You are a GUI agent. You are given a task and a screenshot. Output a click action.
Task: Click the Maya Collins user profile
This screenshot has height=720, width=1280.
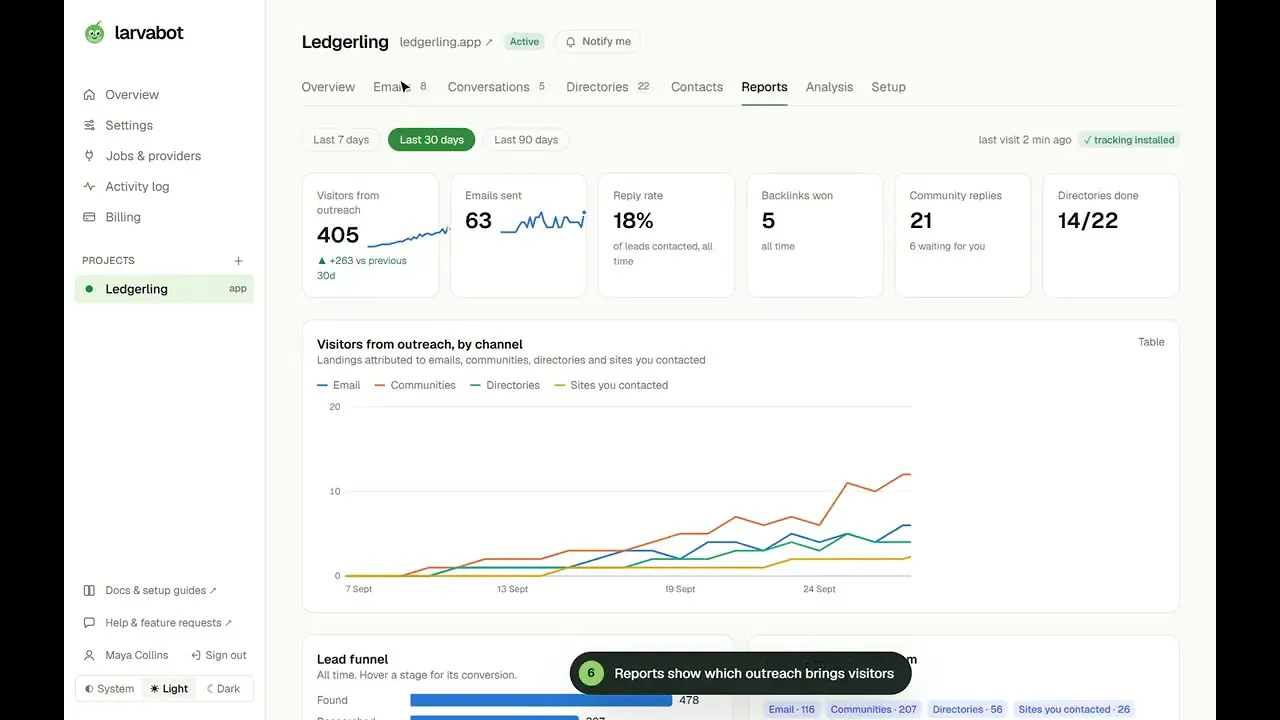(x=125, y=655)
